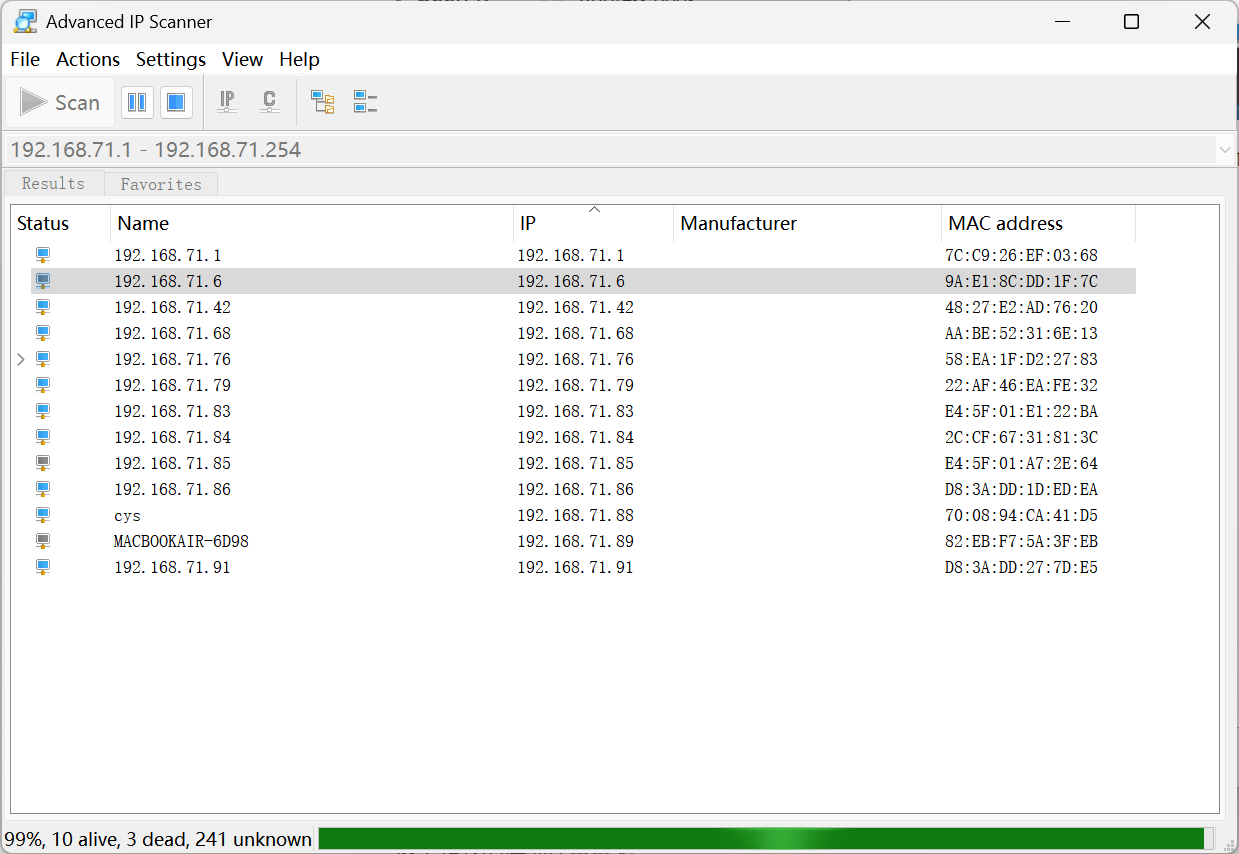
Task: Sort by the Status column header
Action: click(x=60, y=223)
